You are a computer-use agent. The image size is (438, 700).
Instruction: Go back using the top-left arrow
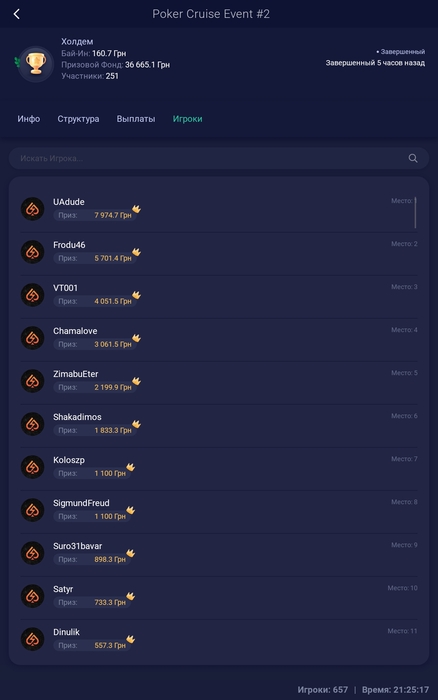[17, 14]
